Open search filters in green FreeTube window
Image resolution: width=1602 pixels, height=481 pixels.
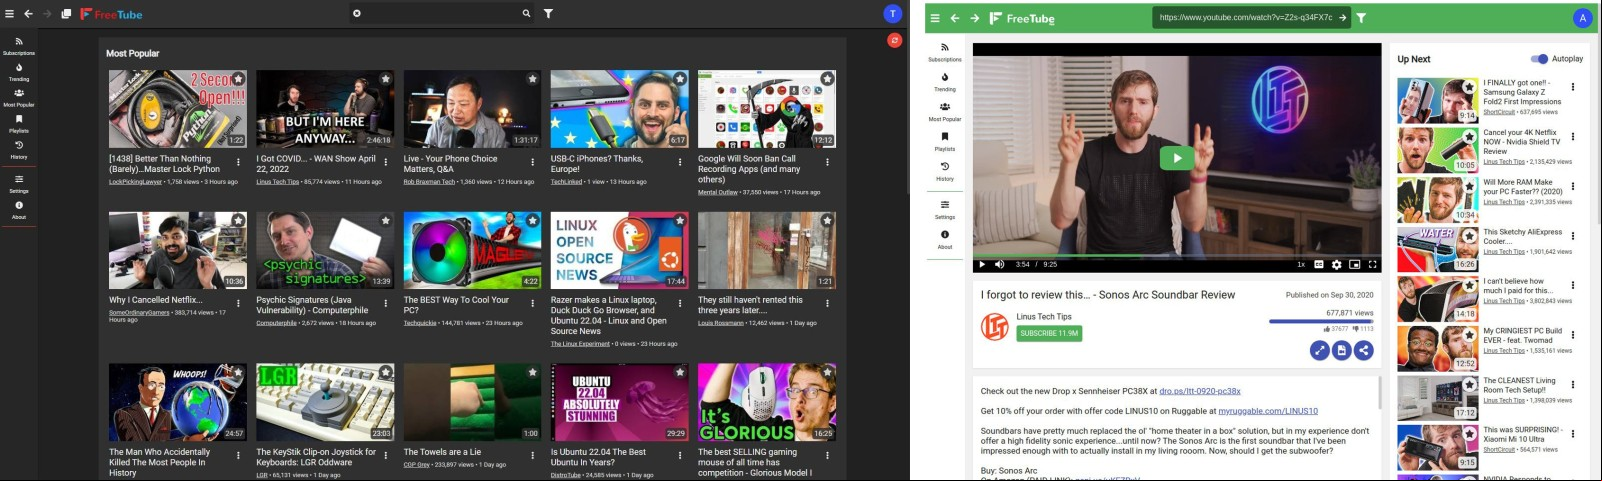[1361, 18]
